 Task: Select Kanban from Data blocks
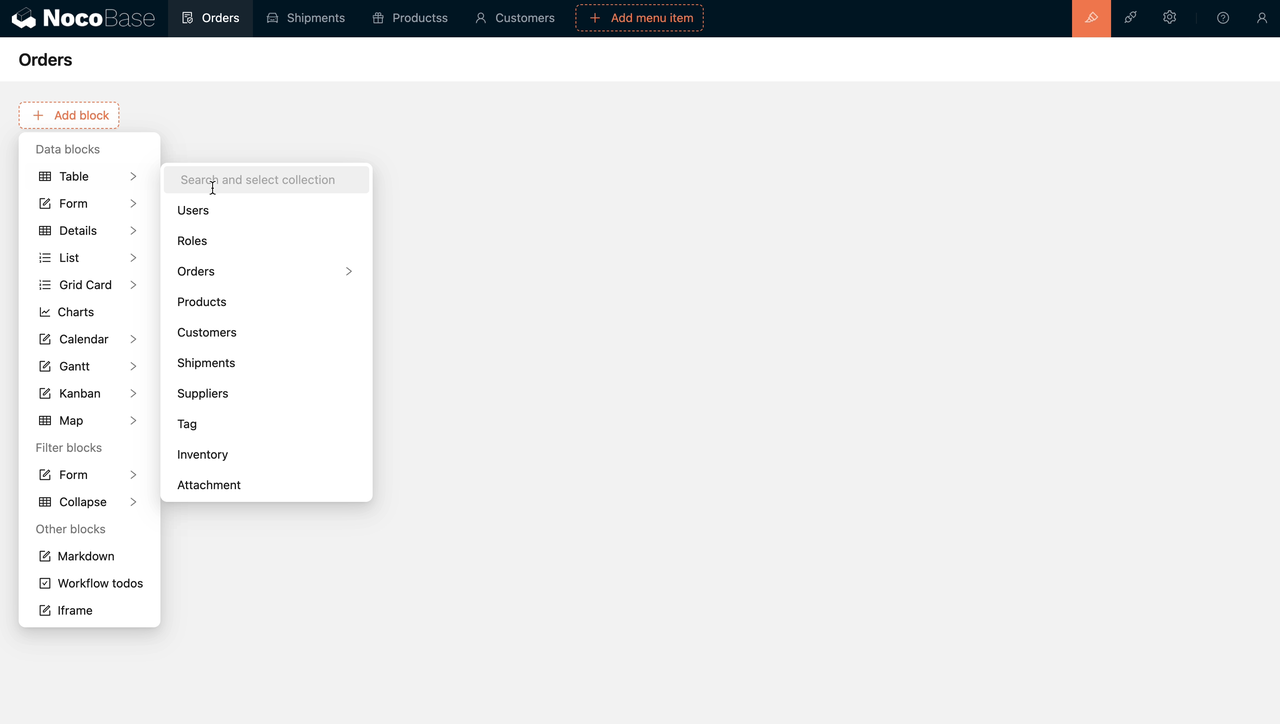coord(89,393)
